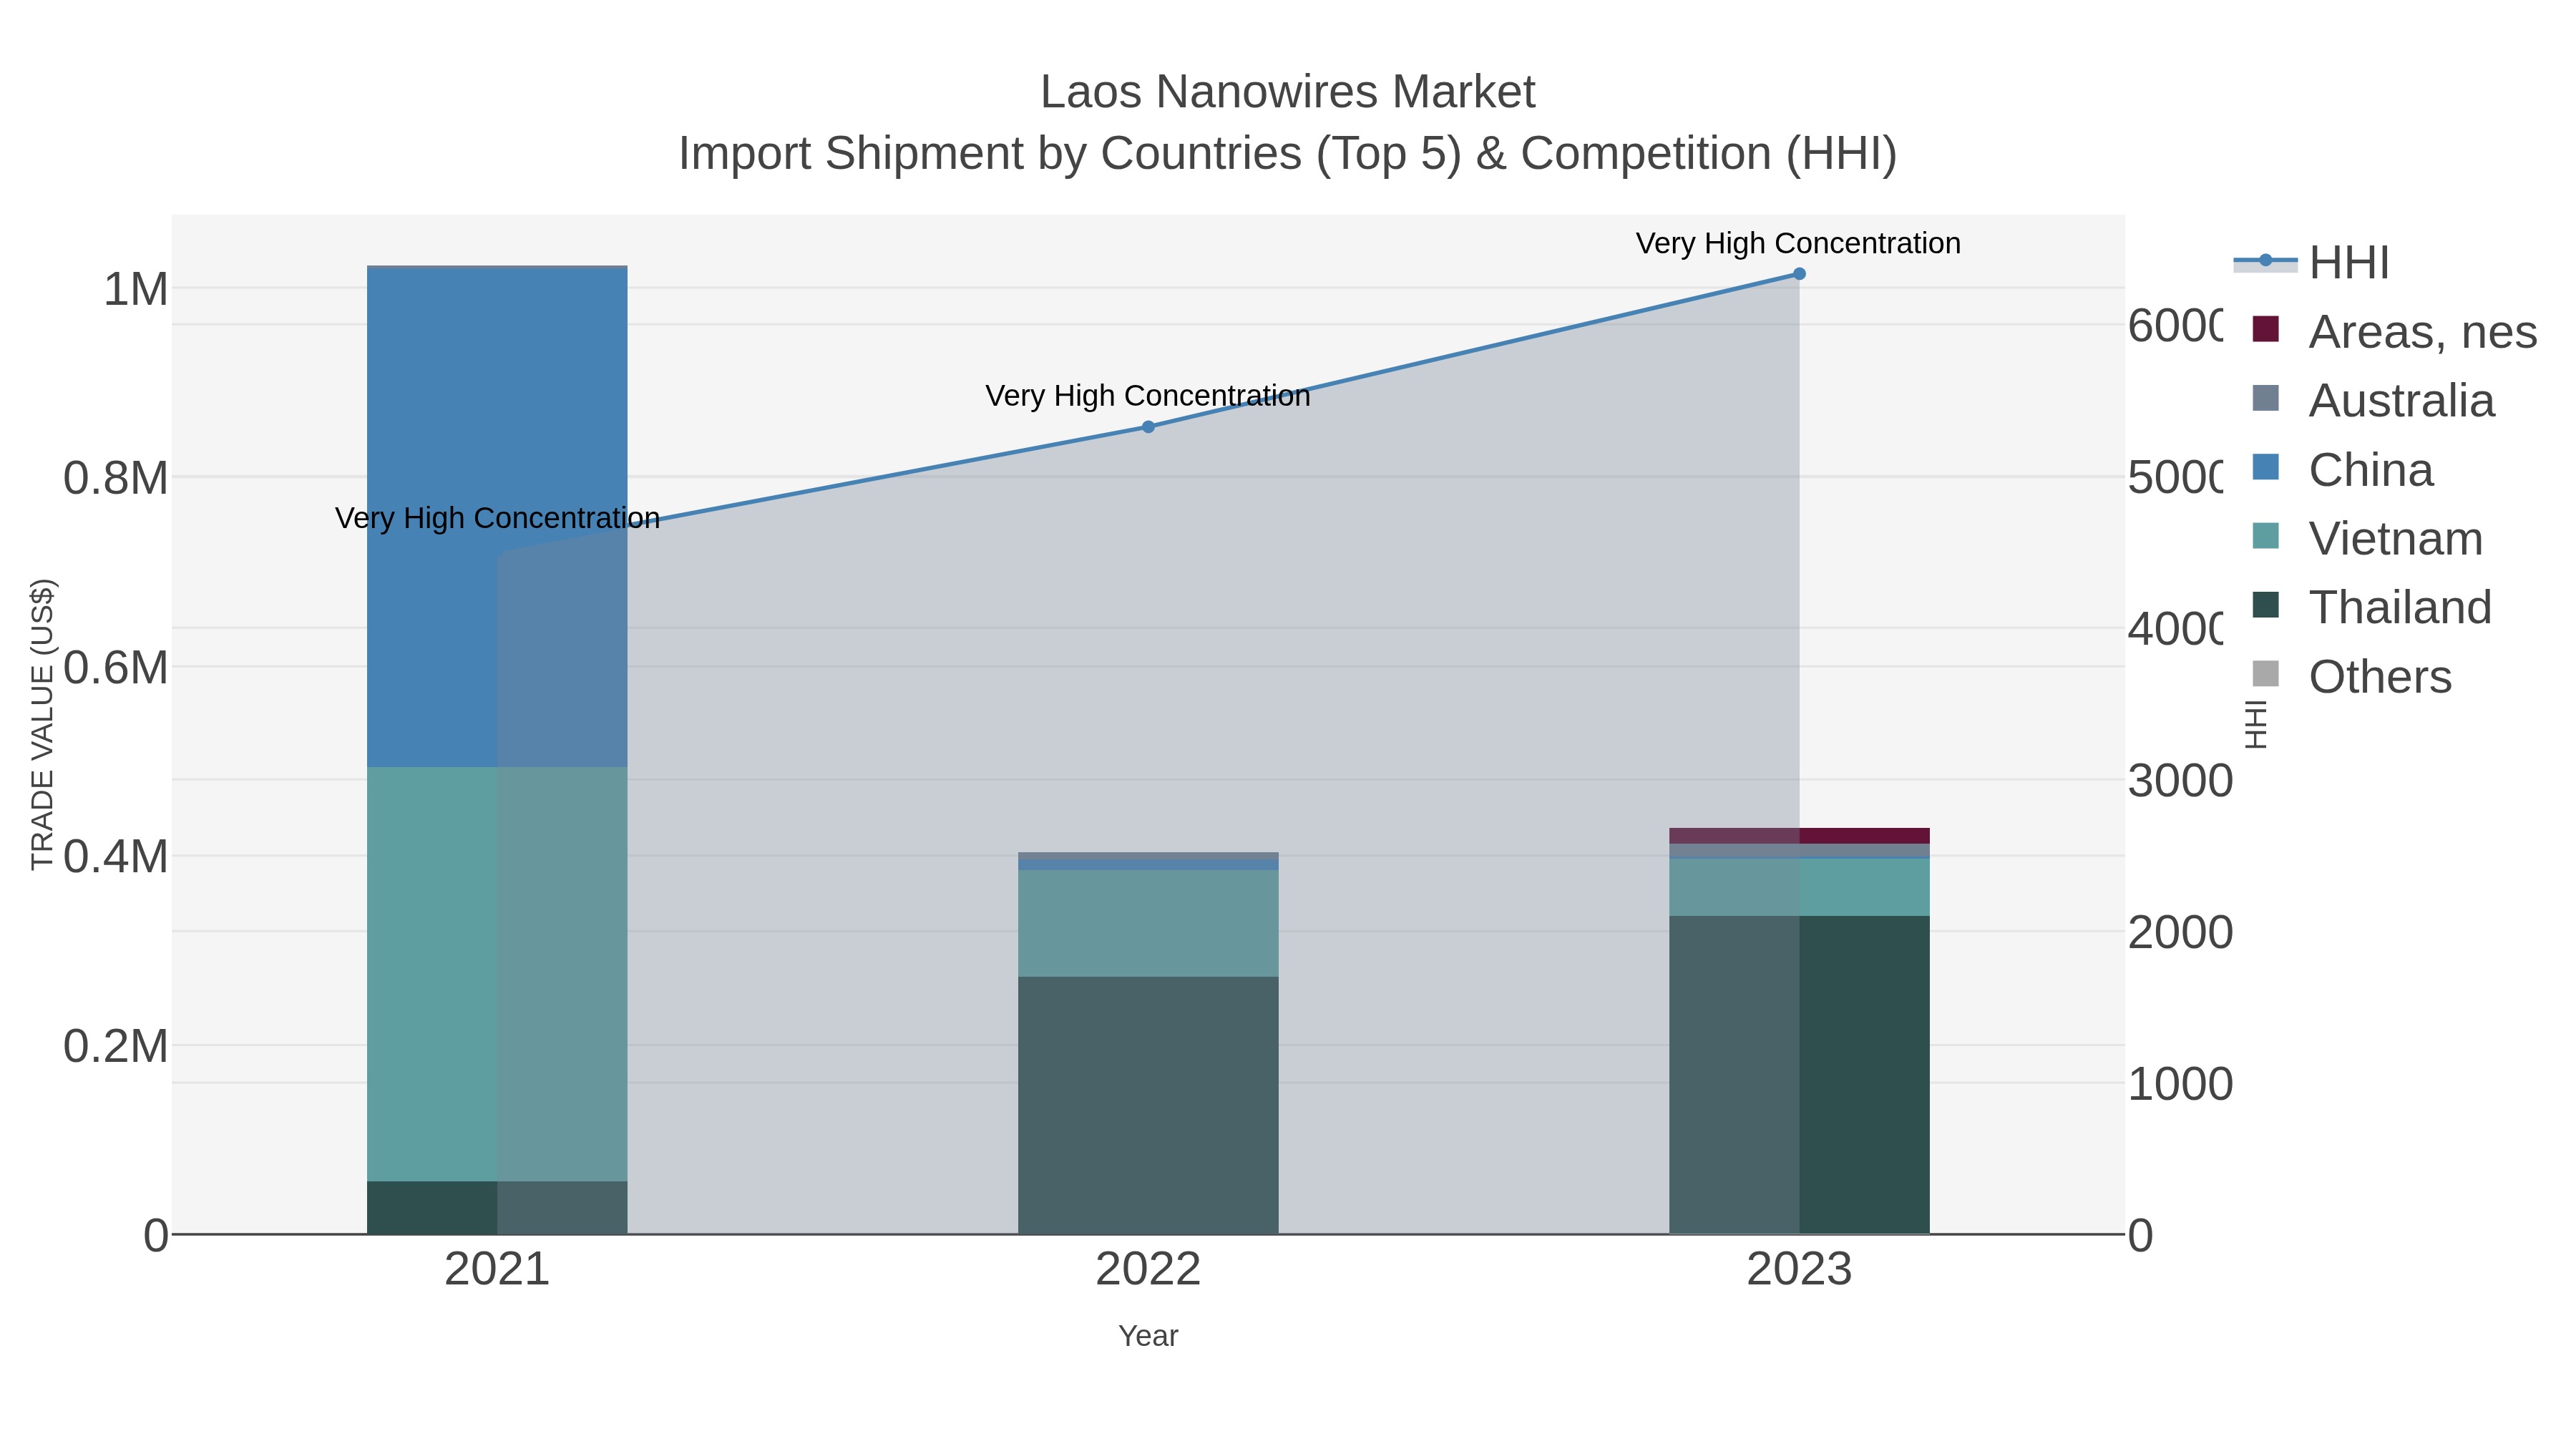The image size is (2576, 1449).
Task: Toggle the Areas, nes legend entry
Action: (x=2394, y=331)
